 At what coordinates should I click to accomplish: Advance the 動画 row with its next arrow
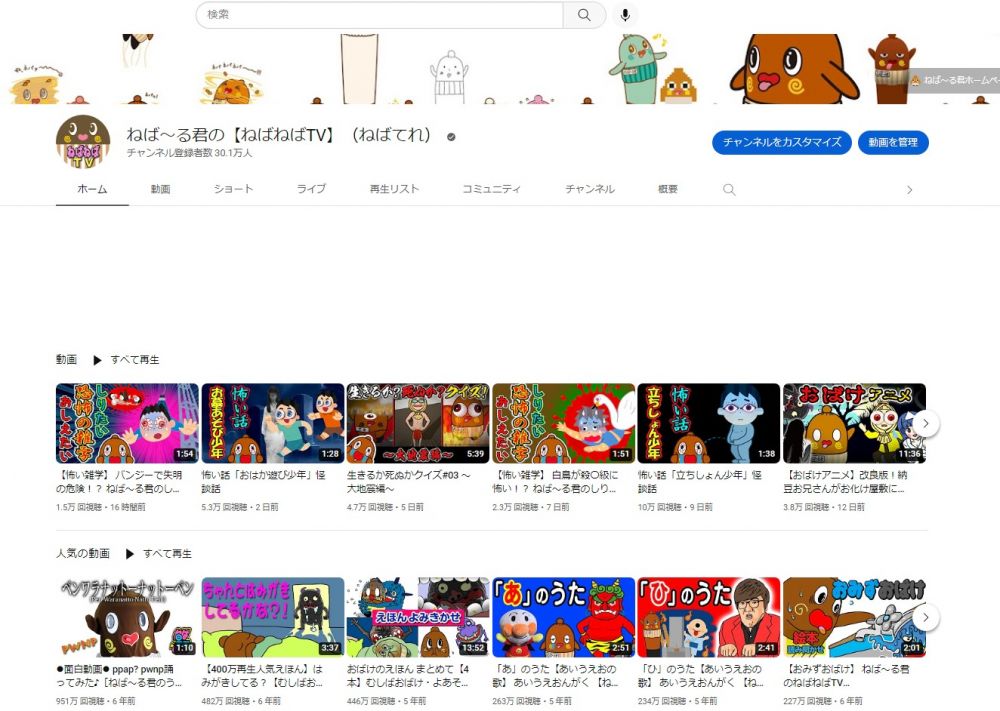pos(926,423)
